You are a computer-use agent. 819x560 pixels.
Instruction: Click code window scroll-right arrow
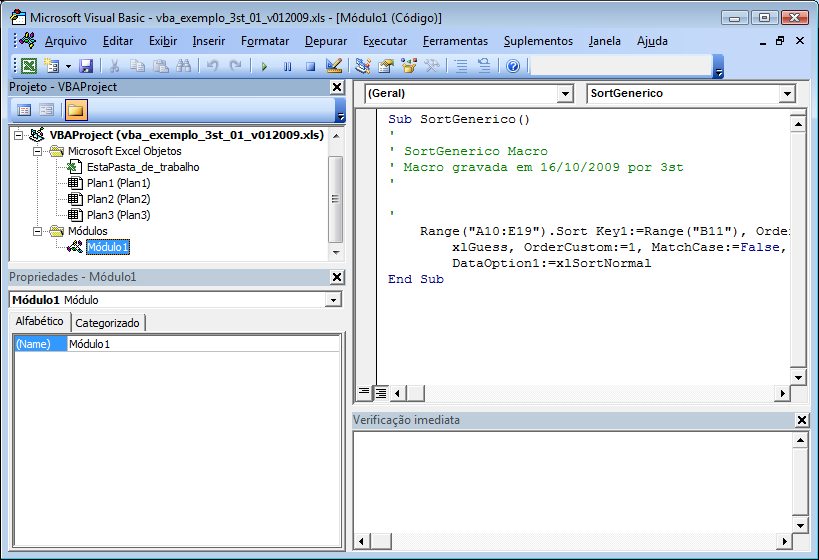click(782, 393)
